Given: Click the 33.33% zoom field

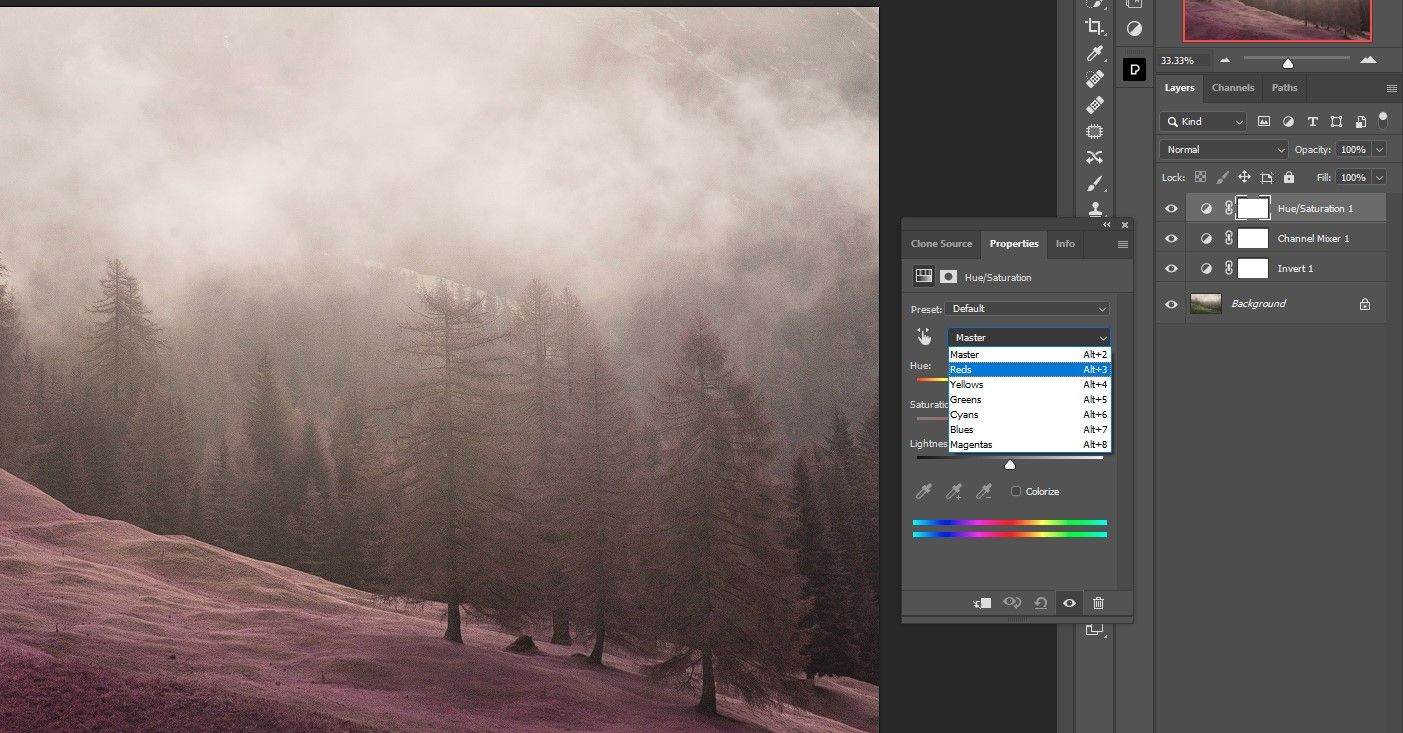Looking at the screenshot, I should [x=1183, y=61].
